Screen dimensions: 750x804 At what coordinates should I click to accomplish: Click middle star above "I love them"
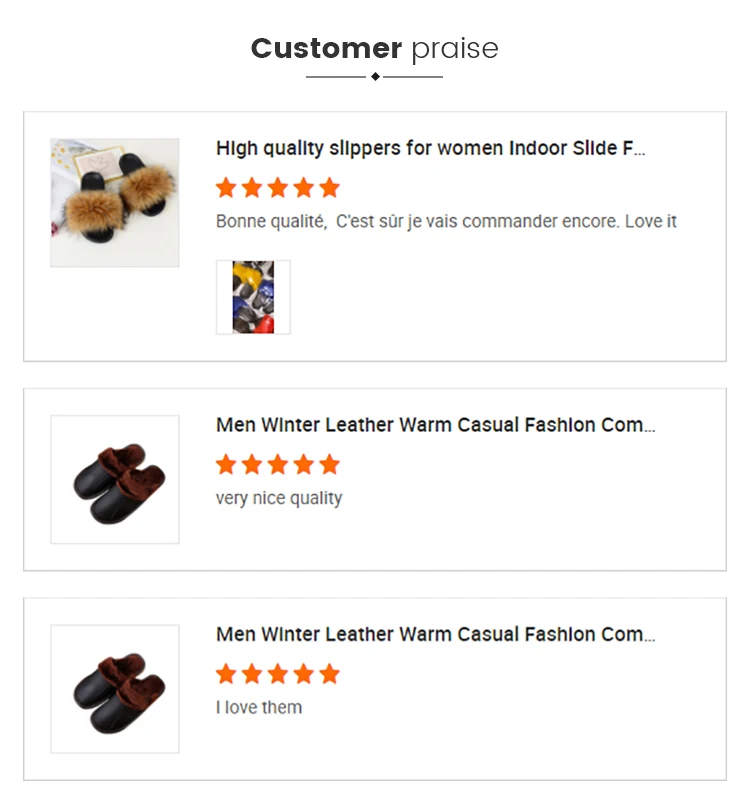click(x=278, y=674)
